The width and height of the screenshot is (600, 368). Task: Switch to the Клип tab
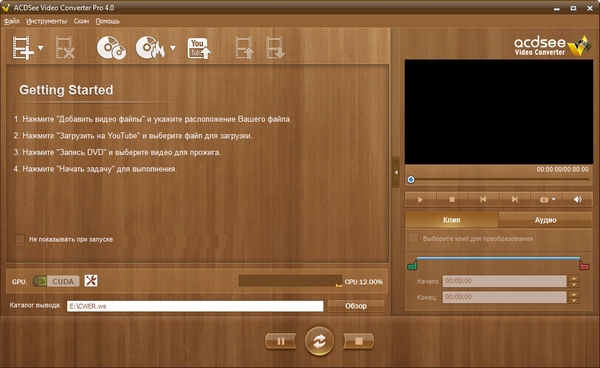[452, 220]
